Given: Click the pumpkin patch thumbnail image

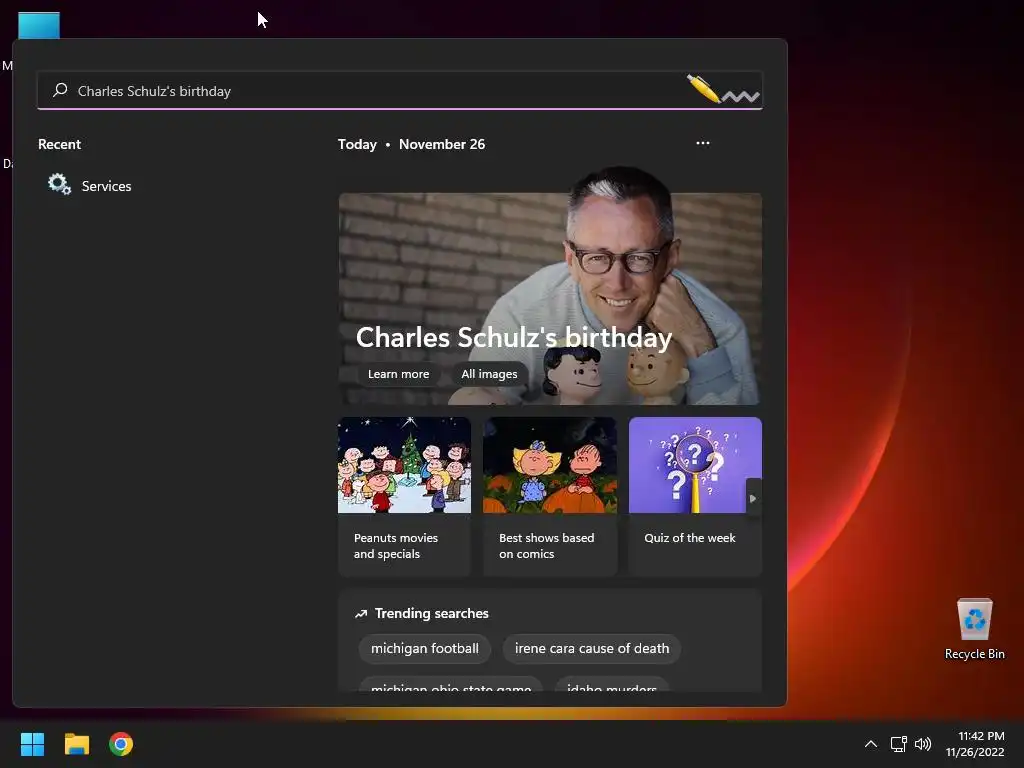Looking at the screenshot, I should [x=550, y=465].
